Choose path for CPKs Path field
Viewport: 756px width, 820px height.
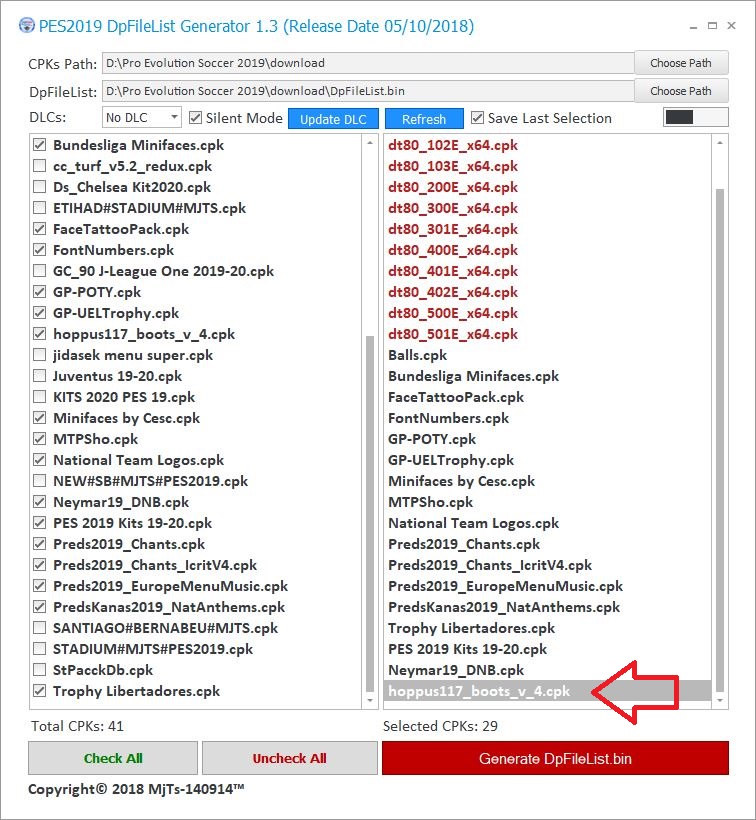click(681, 63)
